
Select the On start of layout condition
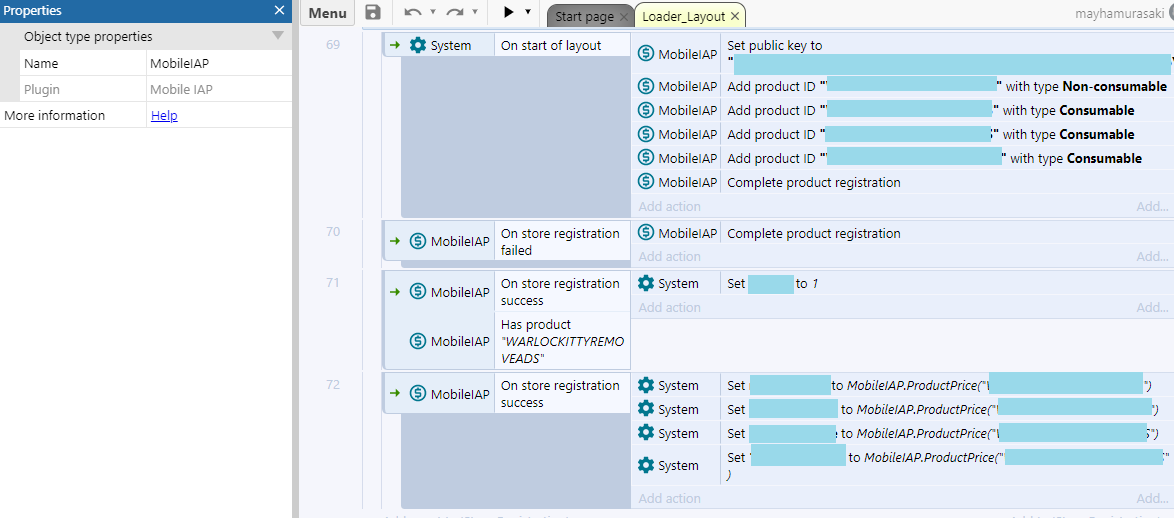point(562,46)
